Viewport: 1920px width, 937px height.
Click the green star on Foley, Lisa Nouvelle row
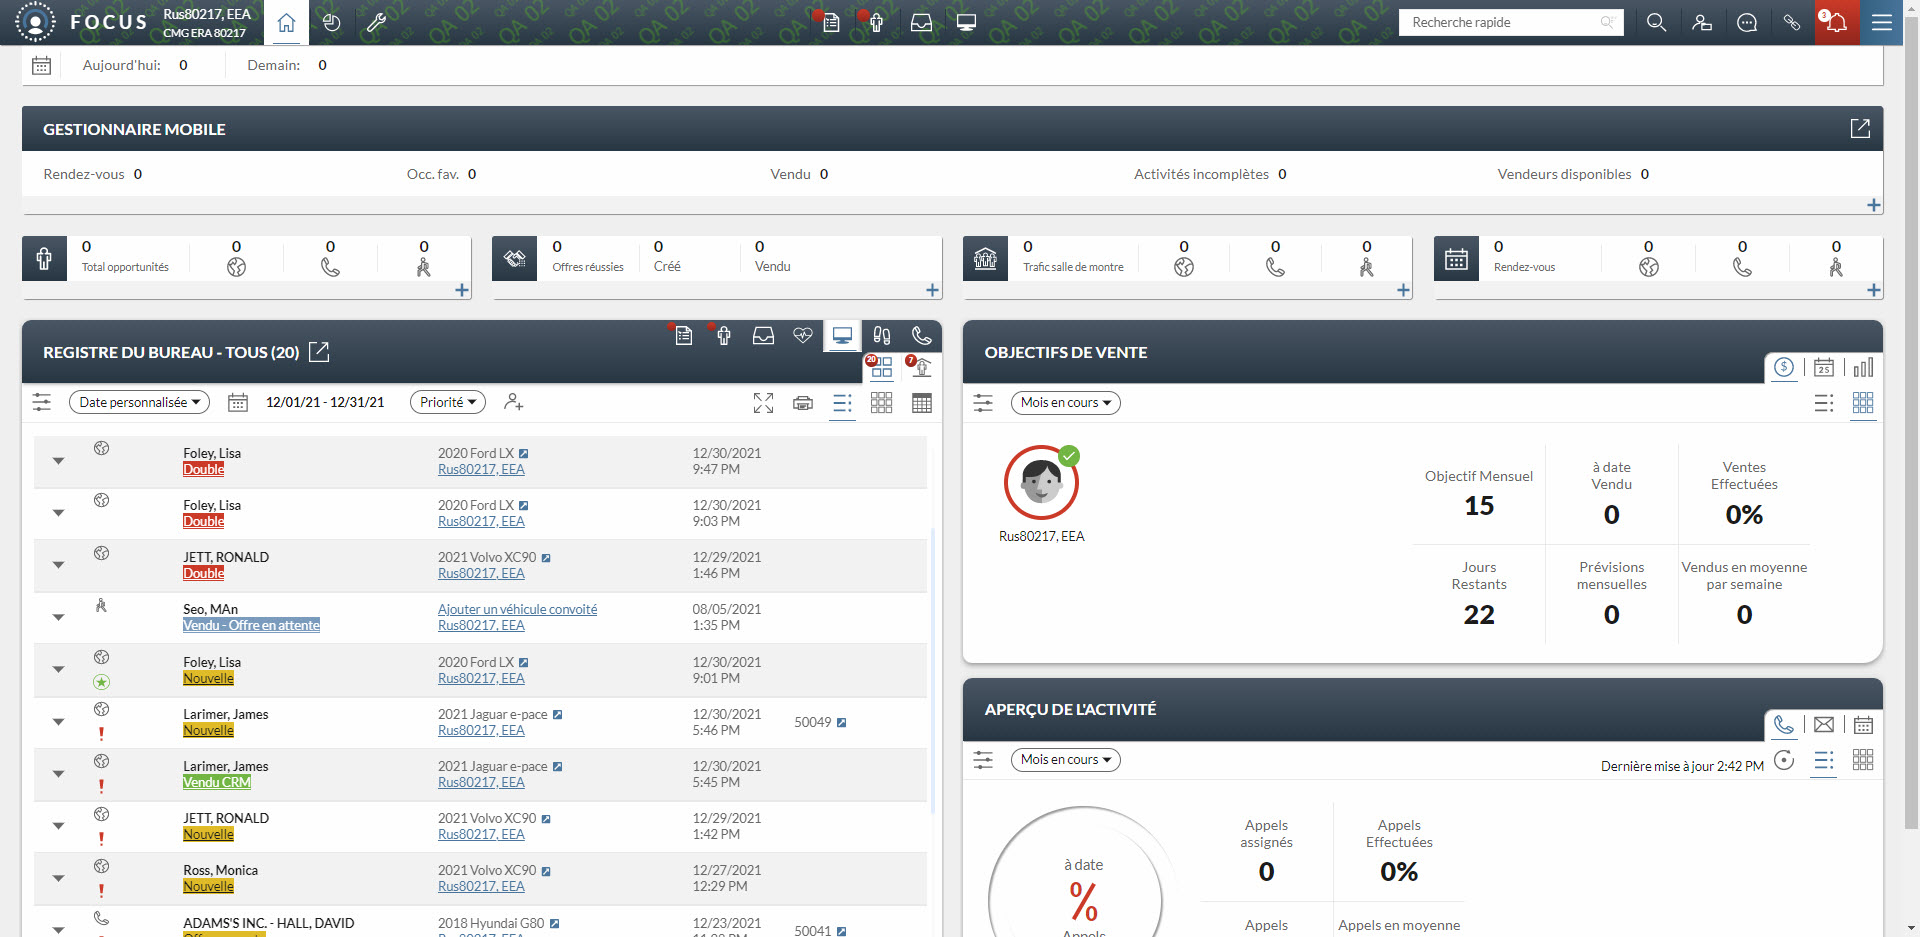(101, 682)
